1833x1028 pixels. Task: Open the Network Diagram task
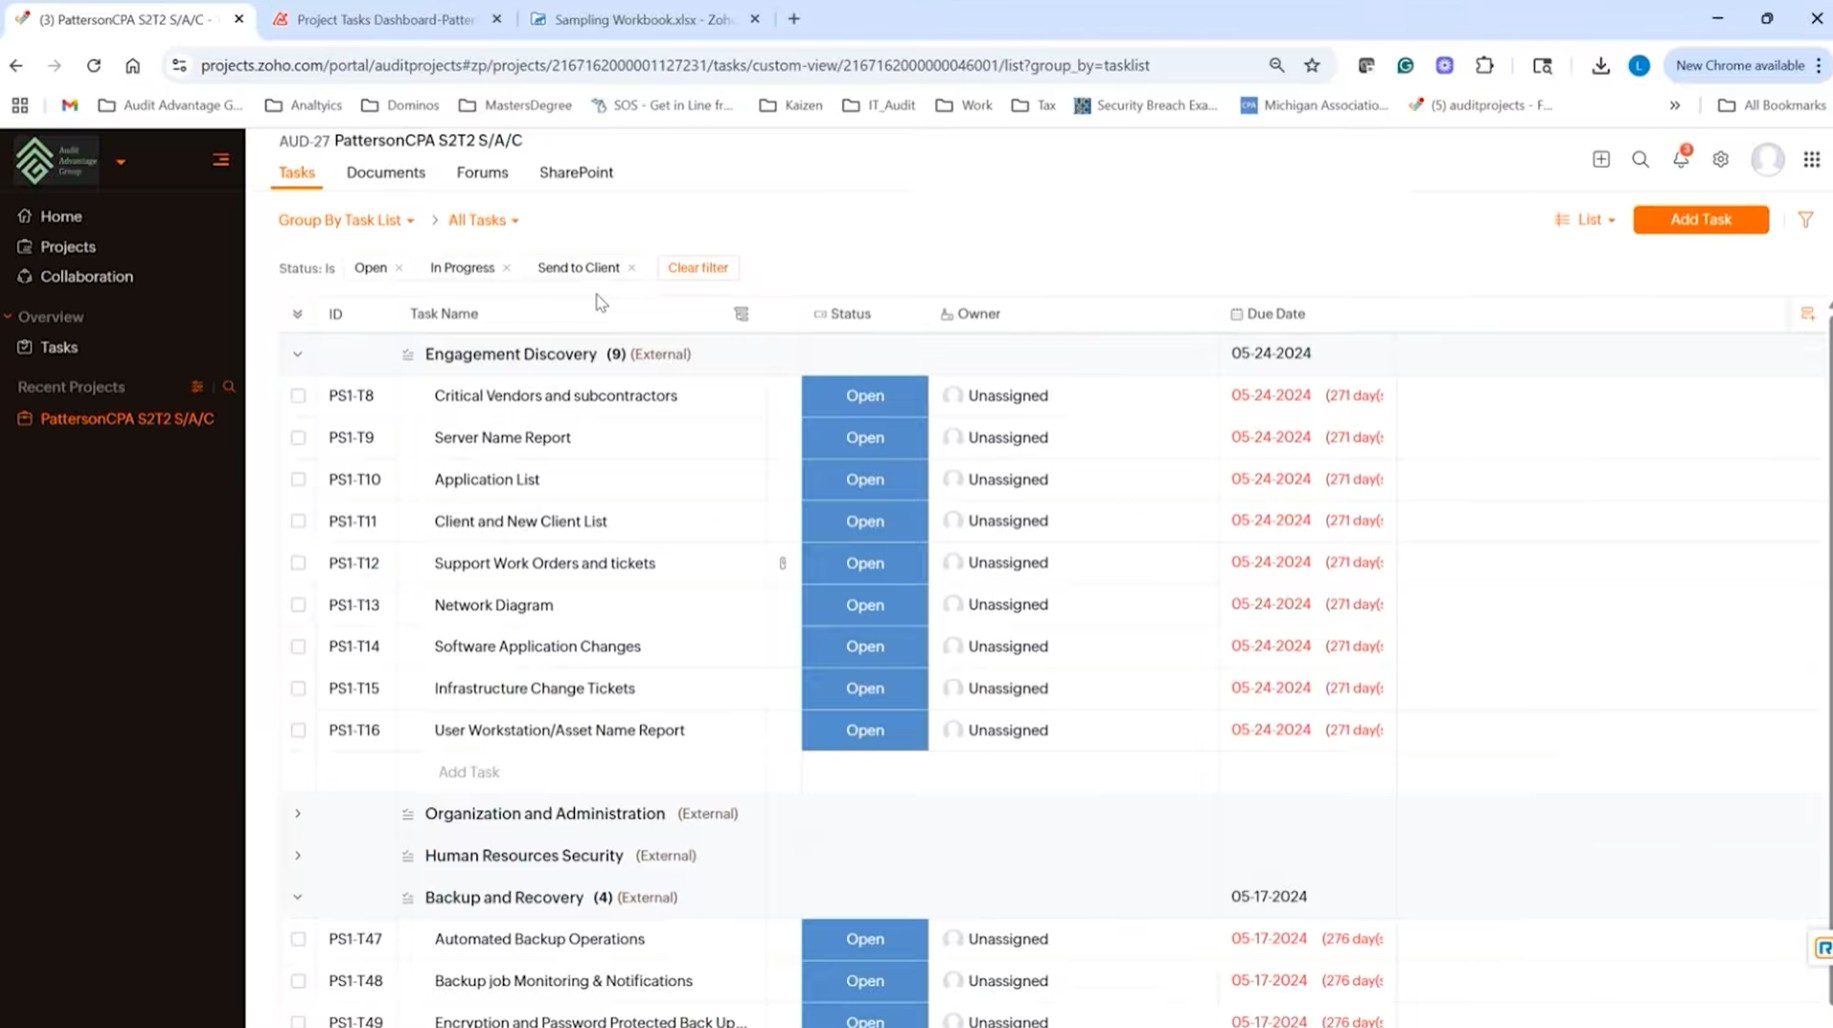pyautogui.click(x=493, y=605)
